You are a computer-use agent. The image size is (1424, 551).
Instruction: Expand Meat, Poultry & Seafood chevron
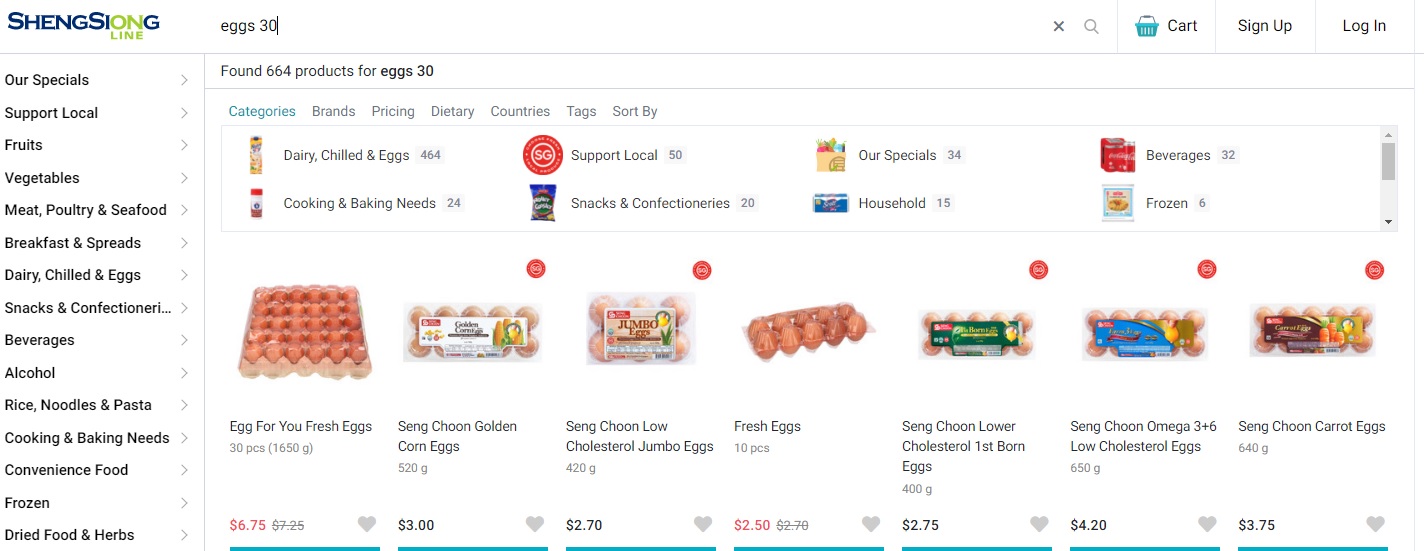[184, 210]
